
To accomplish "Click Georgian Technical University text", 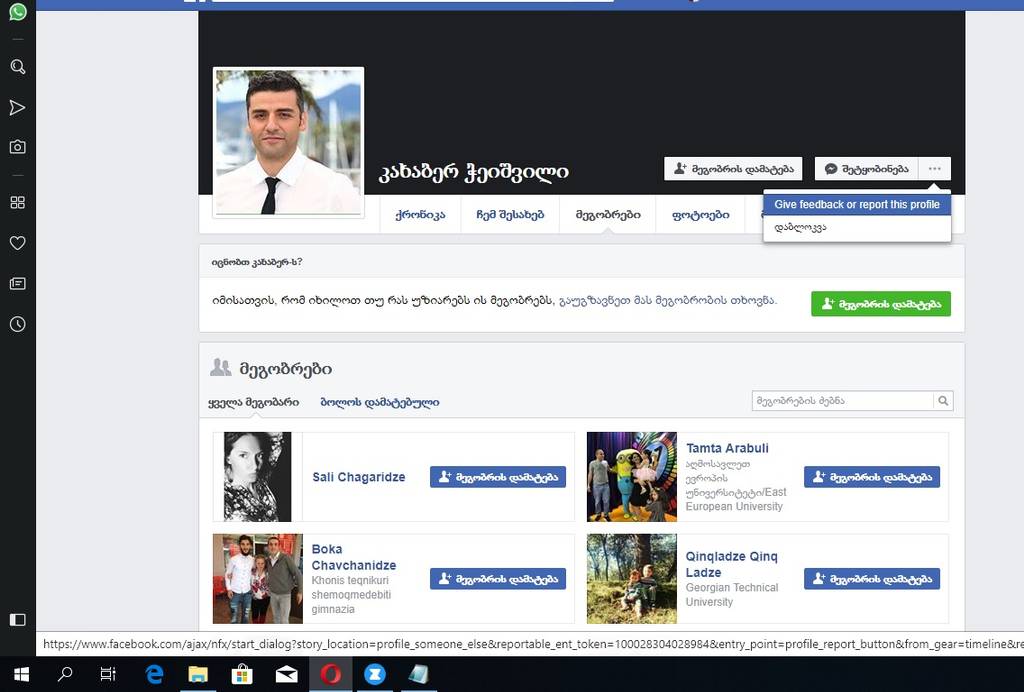I will pyautogui.click(x=731, y=594).
